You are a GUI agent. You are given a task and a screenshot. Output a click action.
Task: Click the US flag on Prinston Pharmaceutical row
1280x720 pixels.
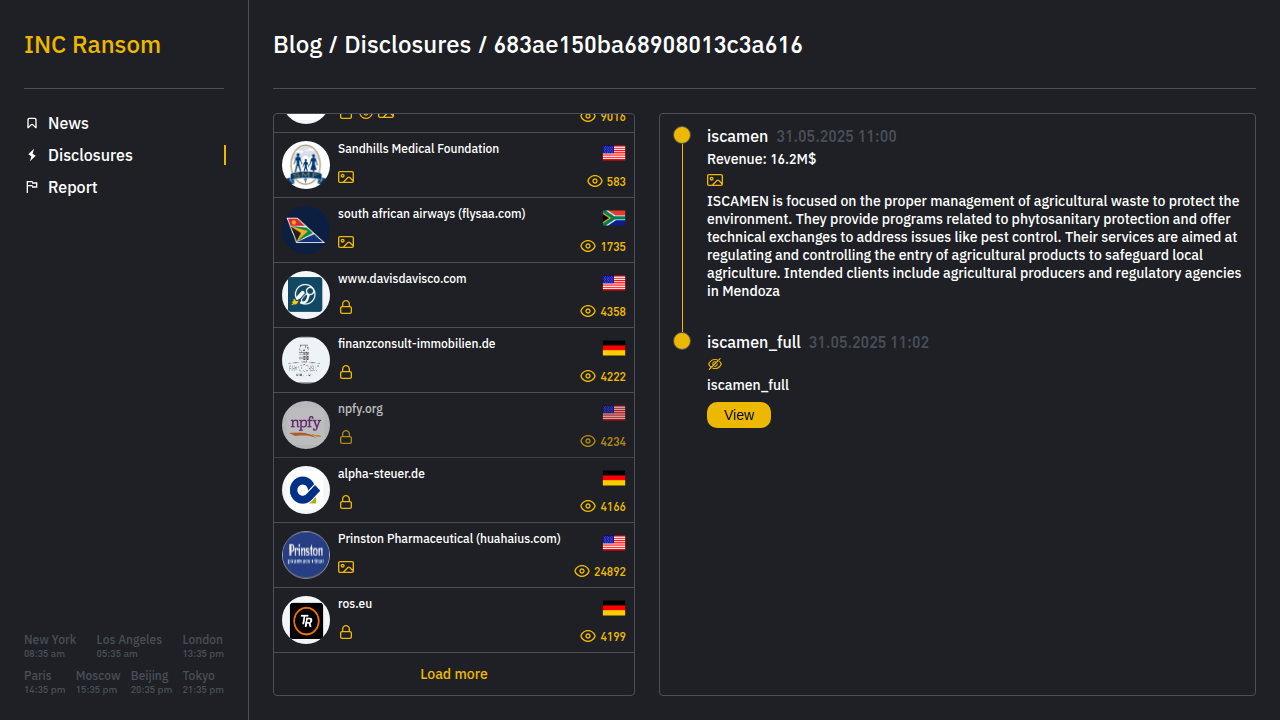pos(614,543)
